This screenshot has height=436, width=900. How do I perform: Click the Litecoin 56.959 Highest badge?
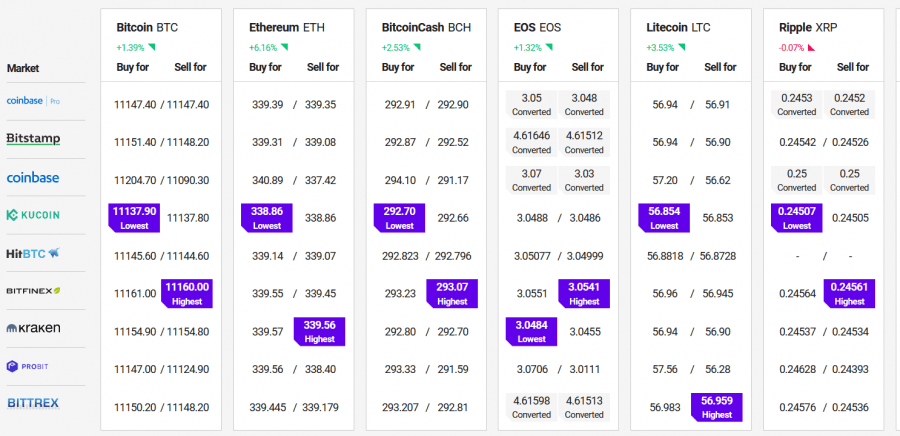[x=717, y=407]
